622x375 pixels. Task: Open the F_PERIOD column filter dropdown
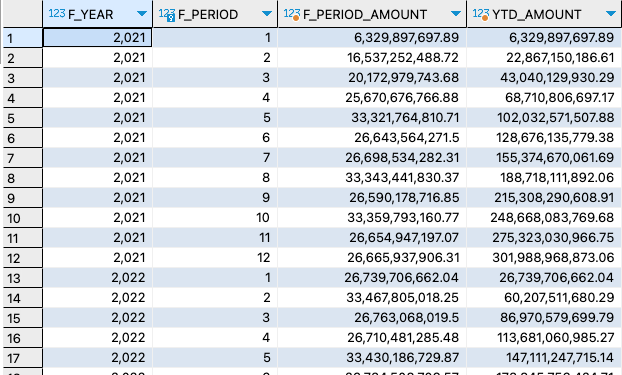(267, 14)
